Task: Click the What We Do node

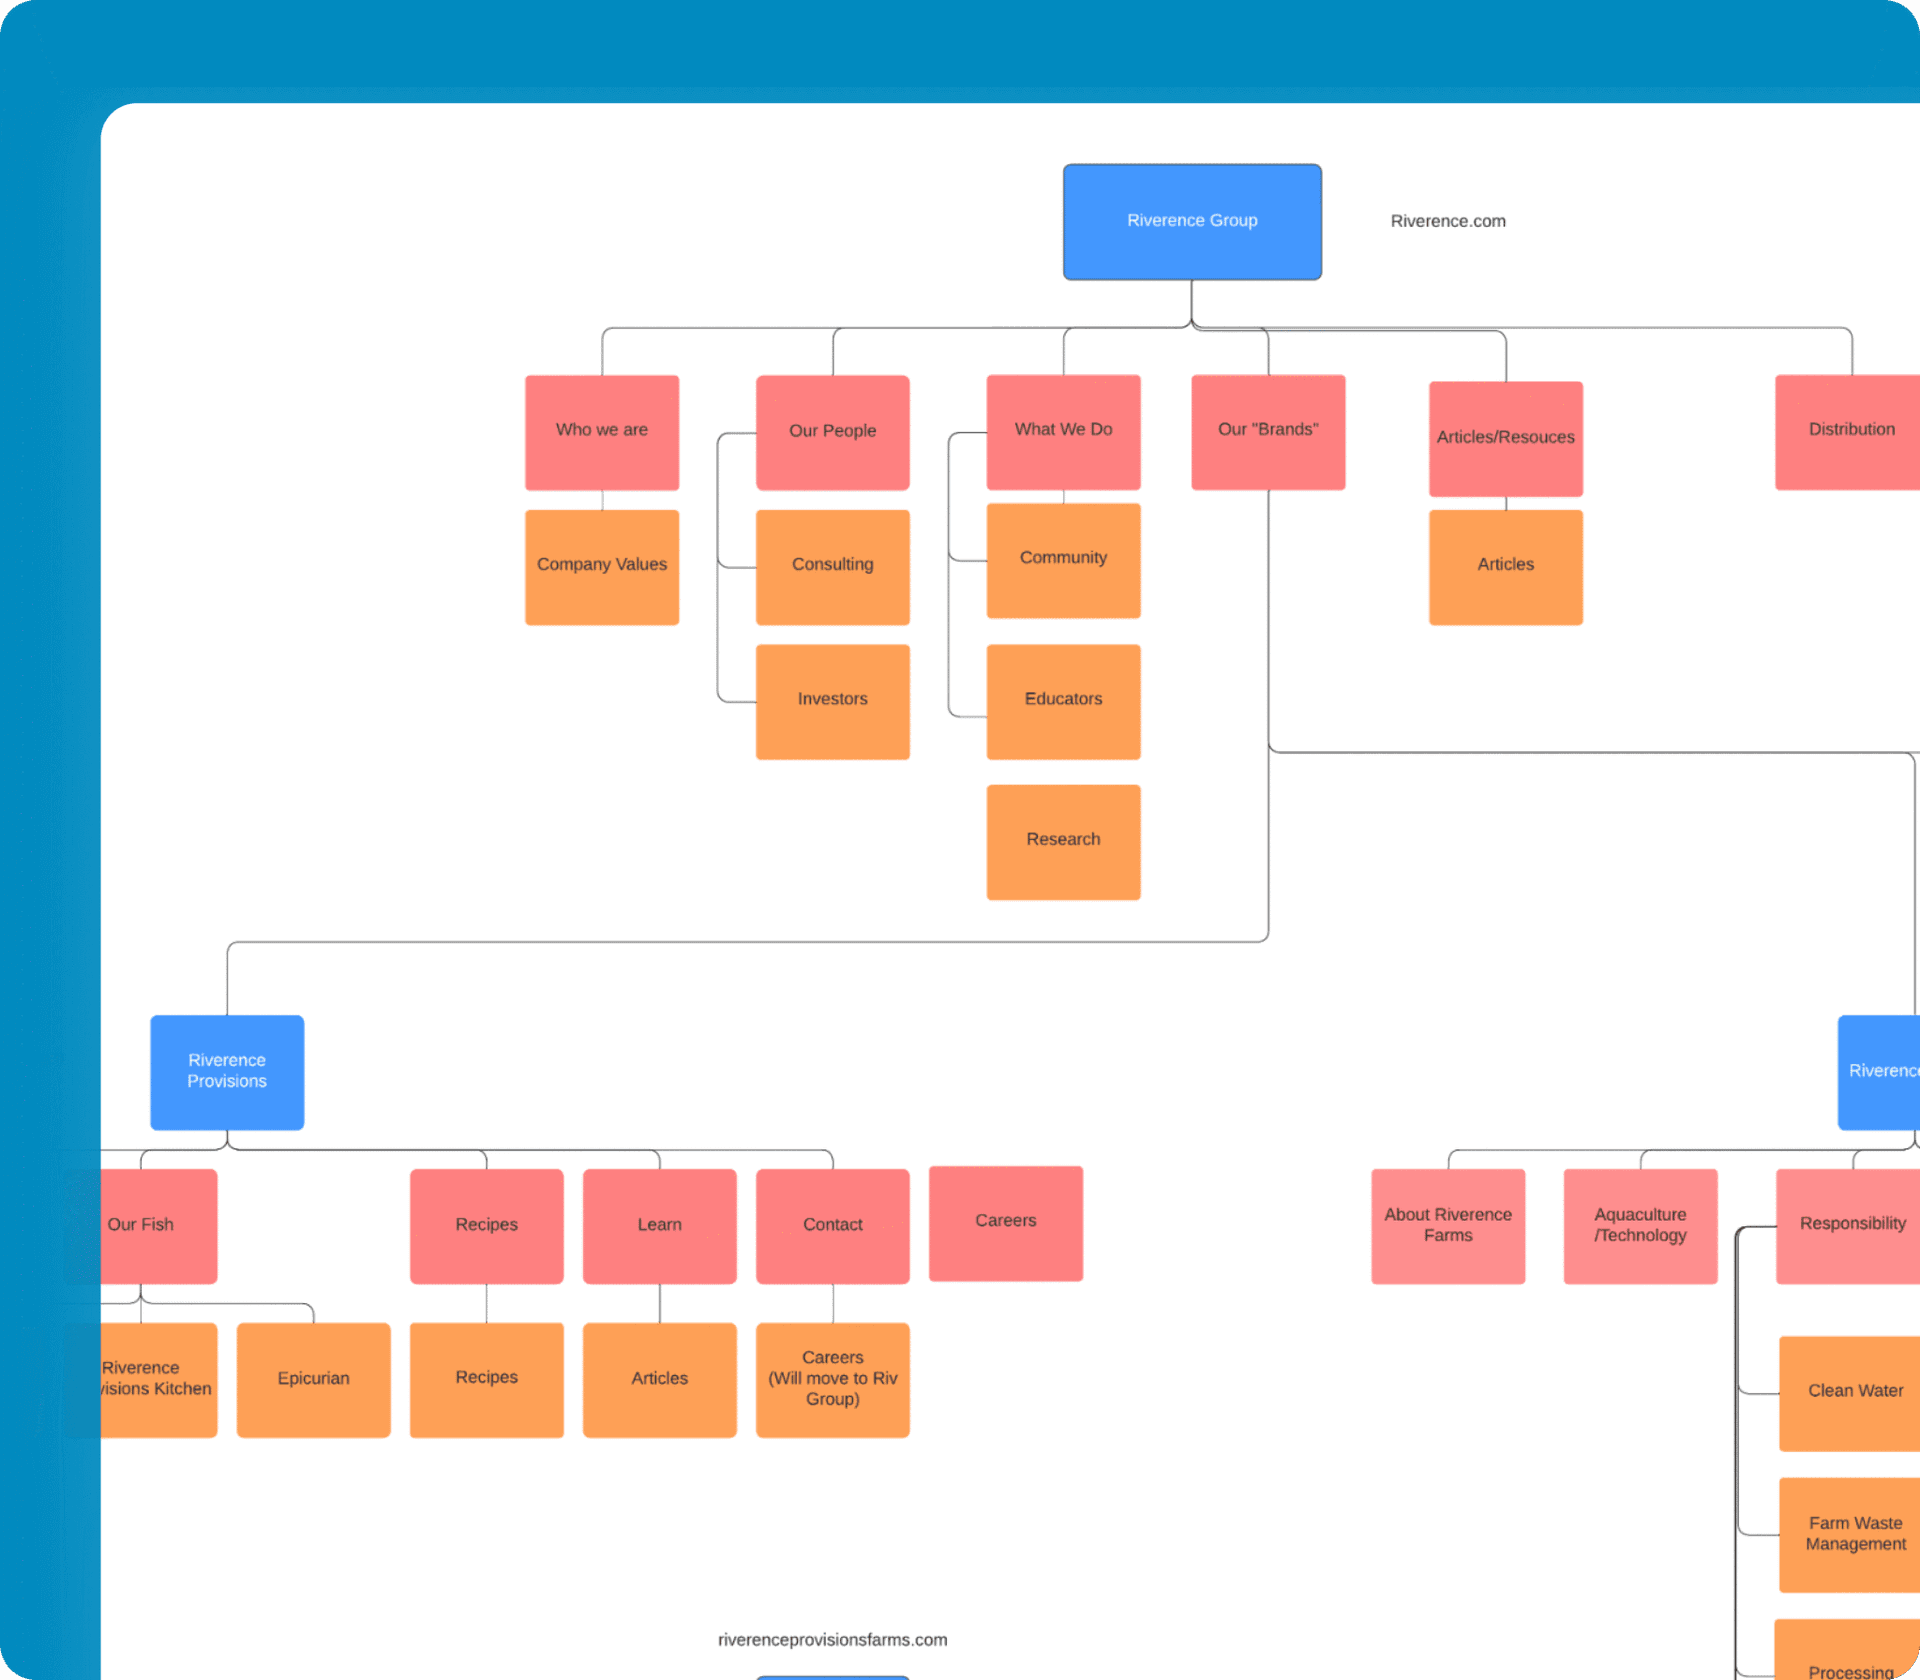Action: pyautogui.click(x=1063, y=432)
